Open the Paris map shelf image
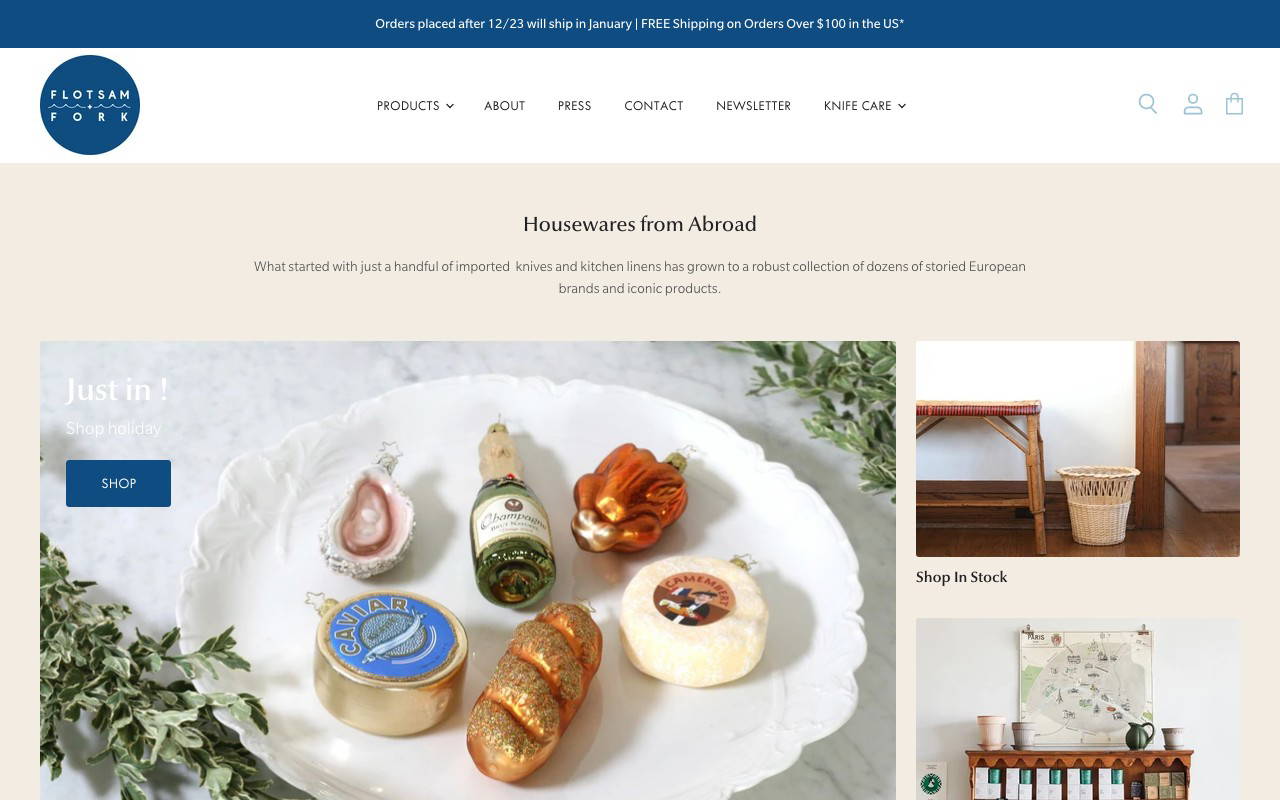 (x=1078, y=709)
